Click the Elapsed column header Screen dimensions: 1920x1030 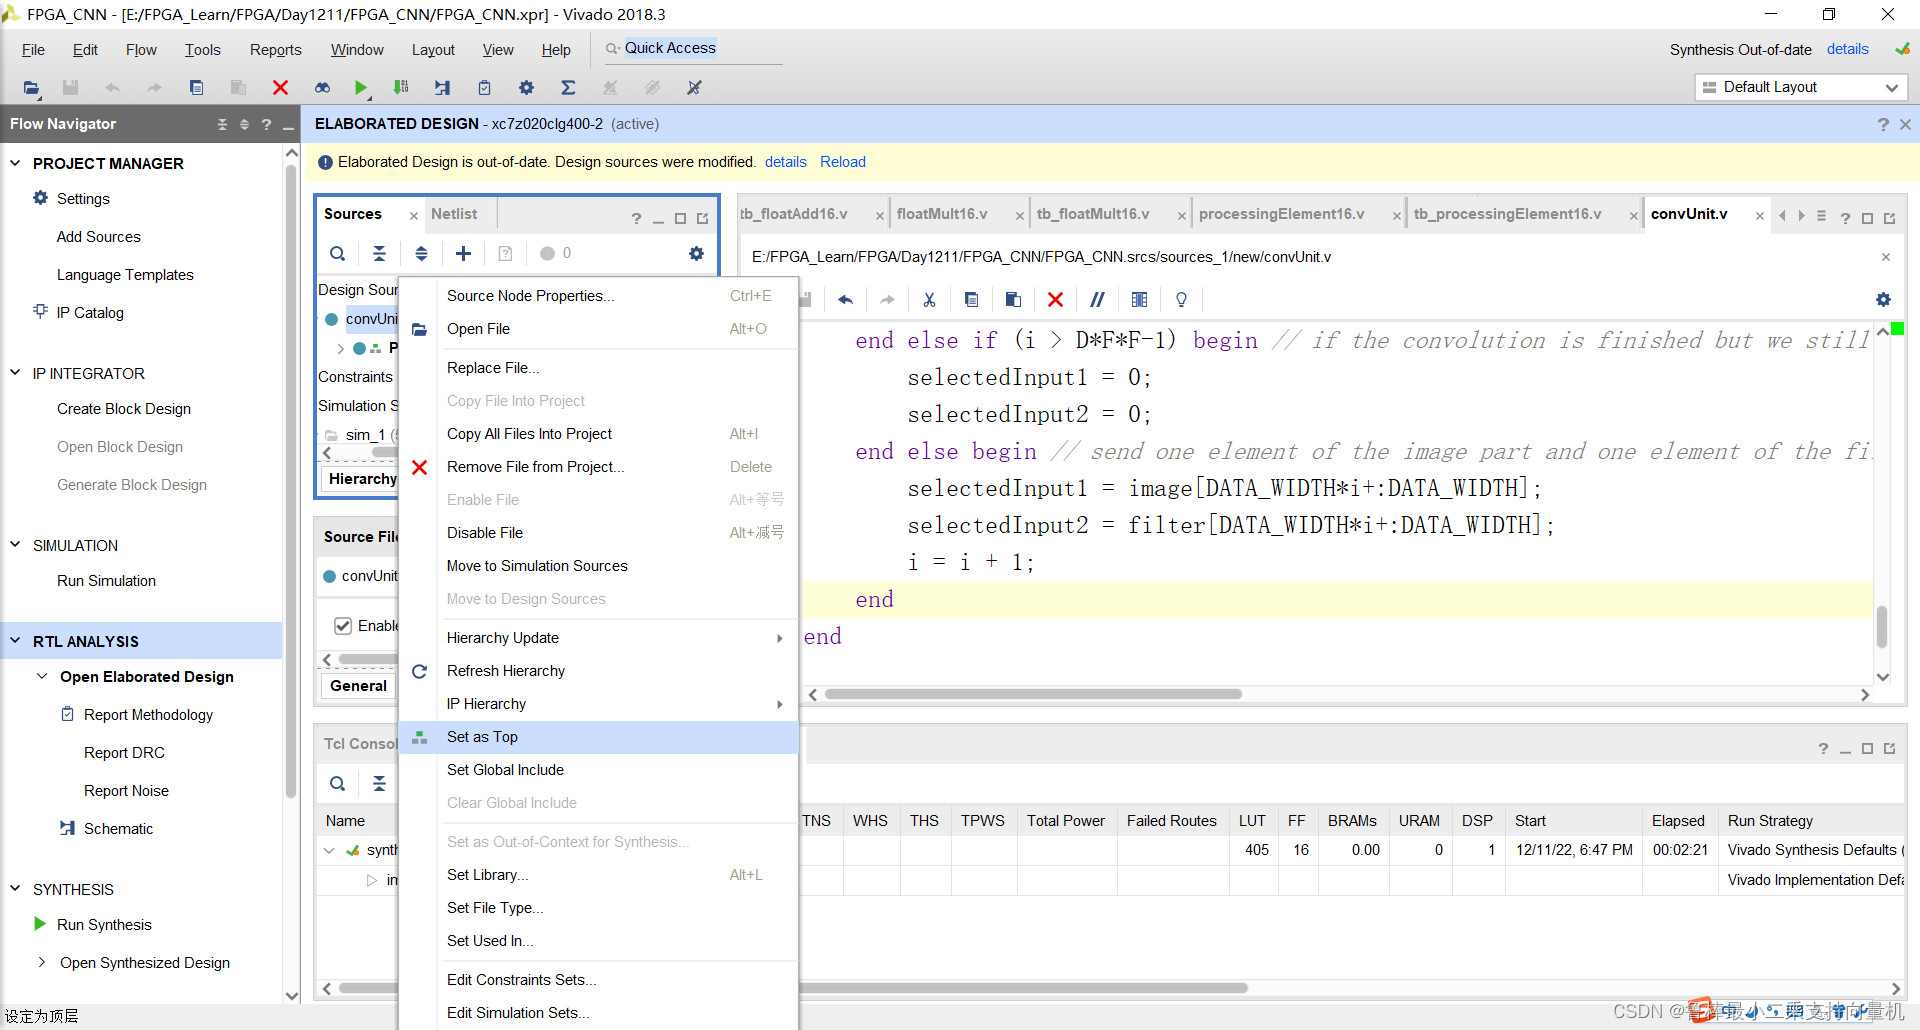(x=1678, y=821)
